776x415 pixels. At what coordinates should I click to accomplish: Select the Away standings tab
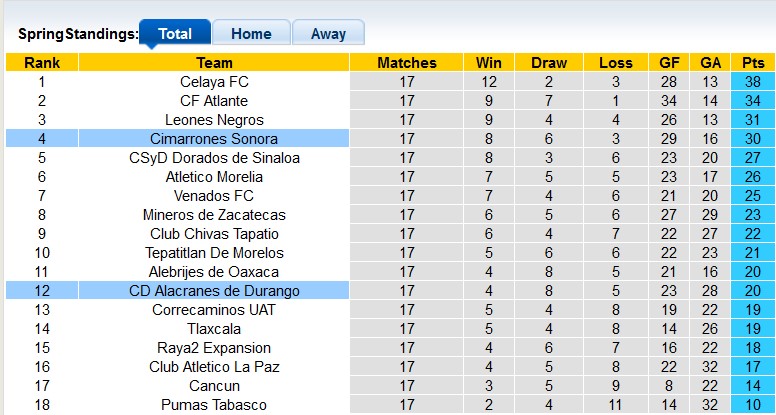[x=328, y=33]
